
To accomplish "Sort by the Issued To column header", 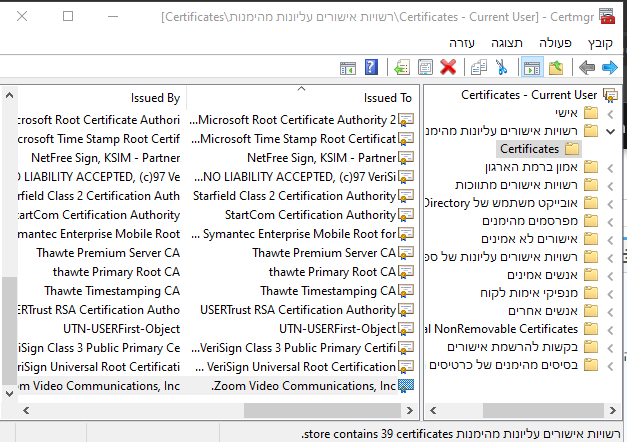I will [x=303, y=98].
